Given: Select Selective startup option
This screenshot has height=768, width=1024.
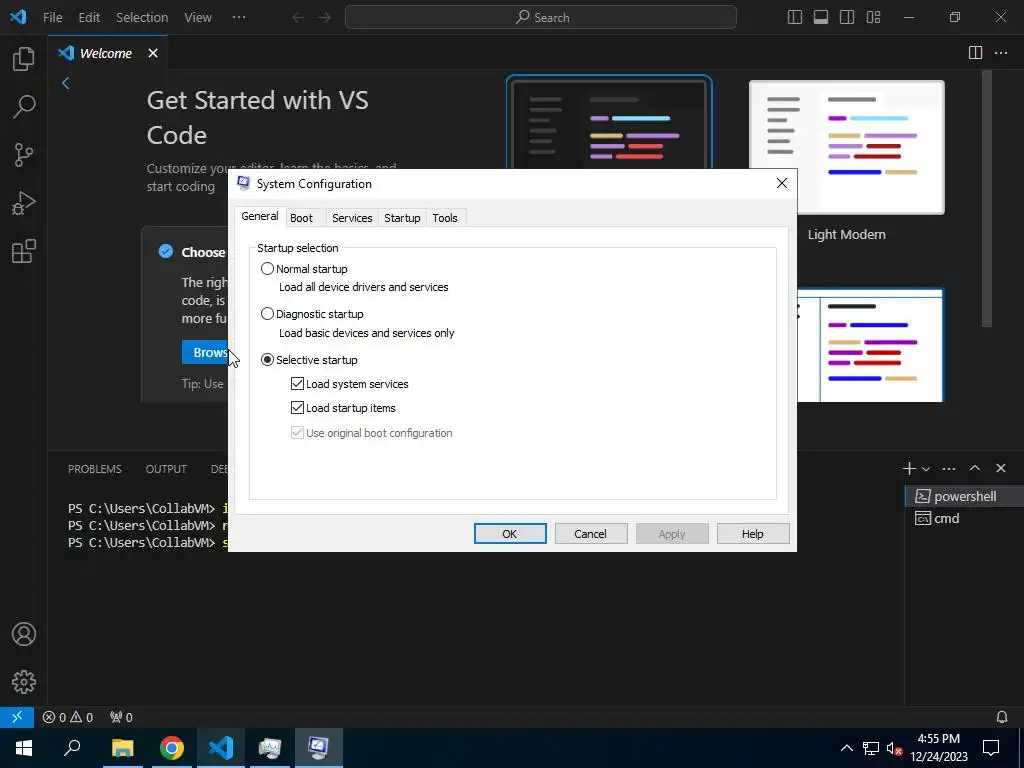Looking at the screenshot, I should [x=309, y=360].
